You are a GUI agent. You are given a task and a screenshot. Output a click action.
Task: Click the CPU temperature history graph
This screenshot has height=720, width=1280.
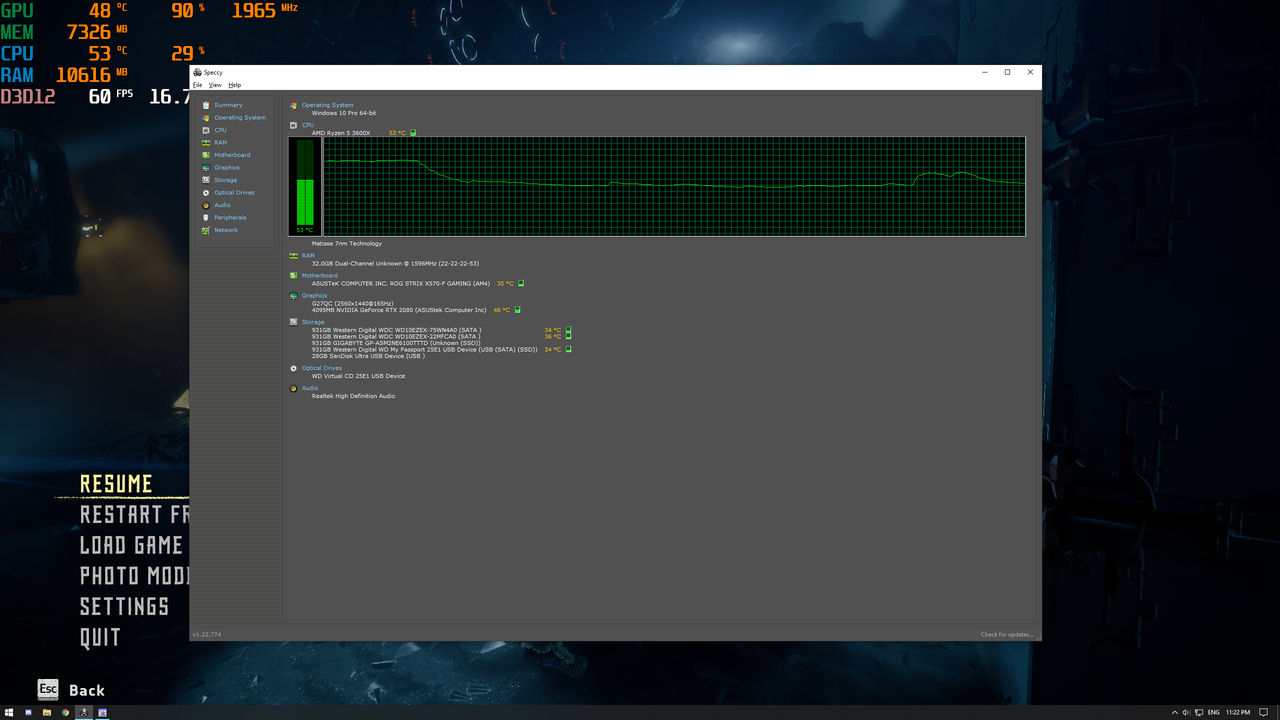pos(675,186)
